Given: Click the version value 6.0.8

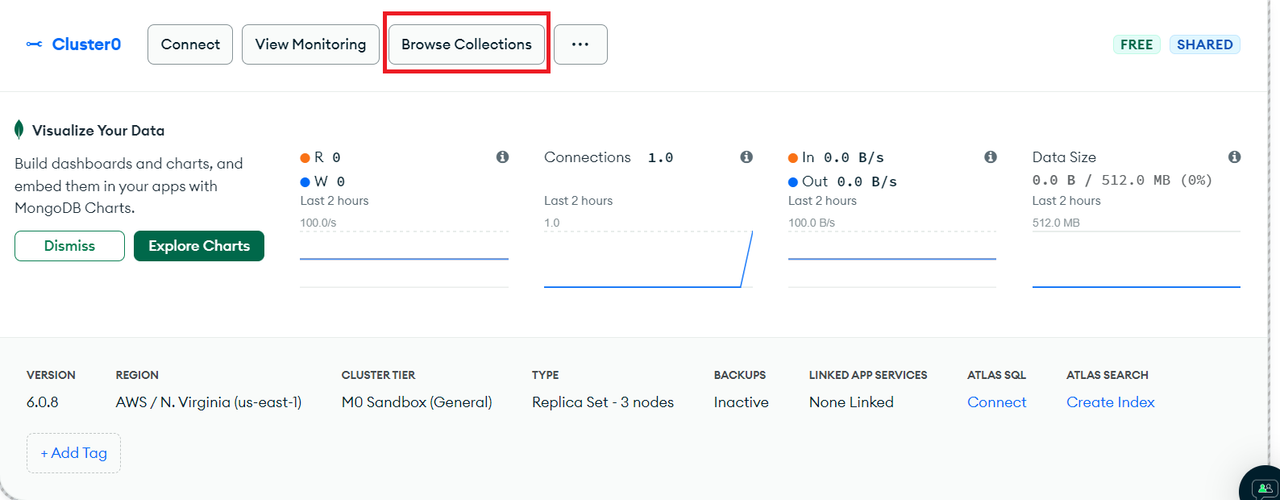Looking at the screenshot, I should click(44, 402).
